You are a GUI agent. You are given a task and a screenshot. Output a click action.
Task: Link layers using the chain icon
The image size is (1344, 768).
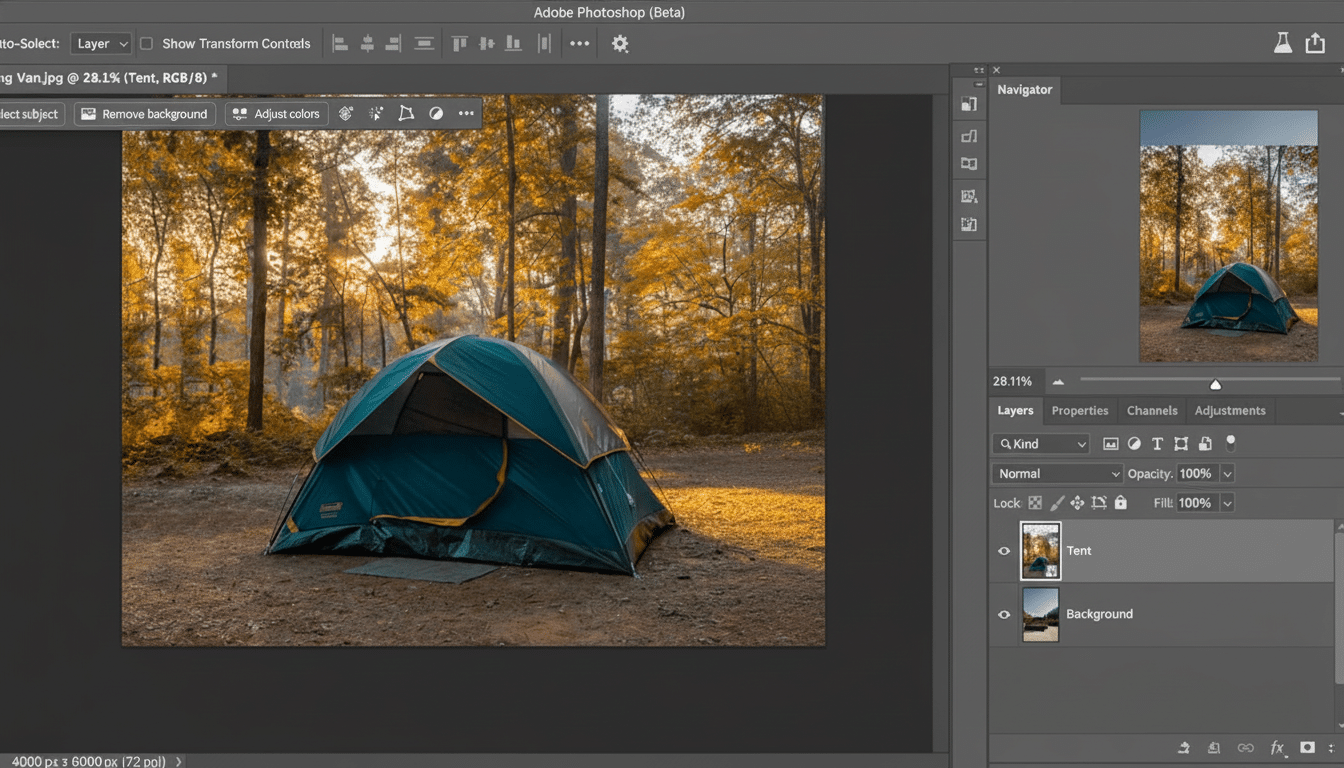pos(1246,747)
